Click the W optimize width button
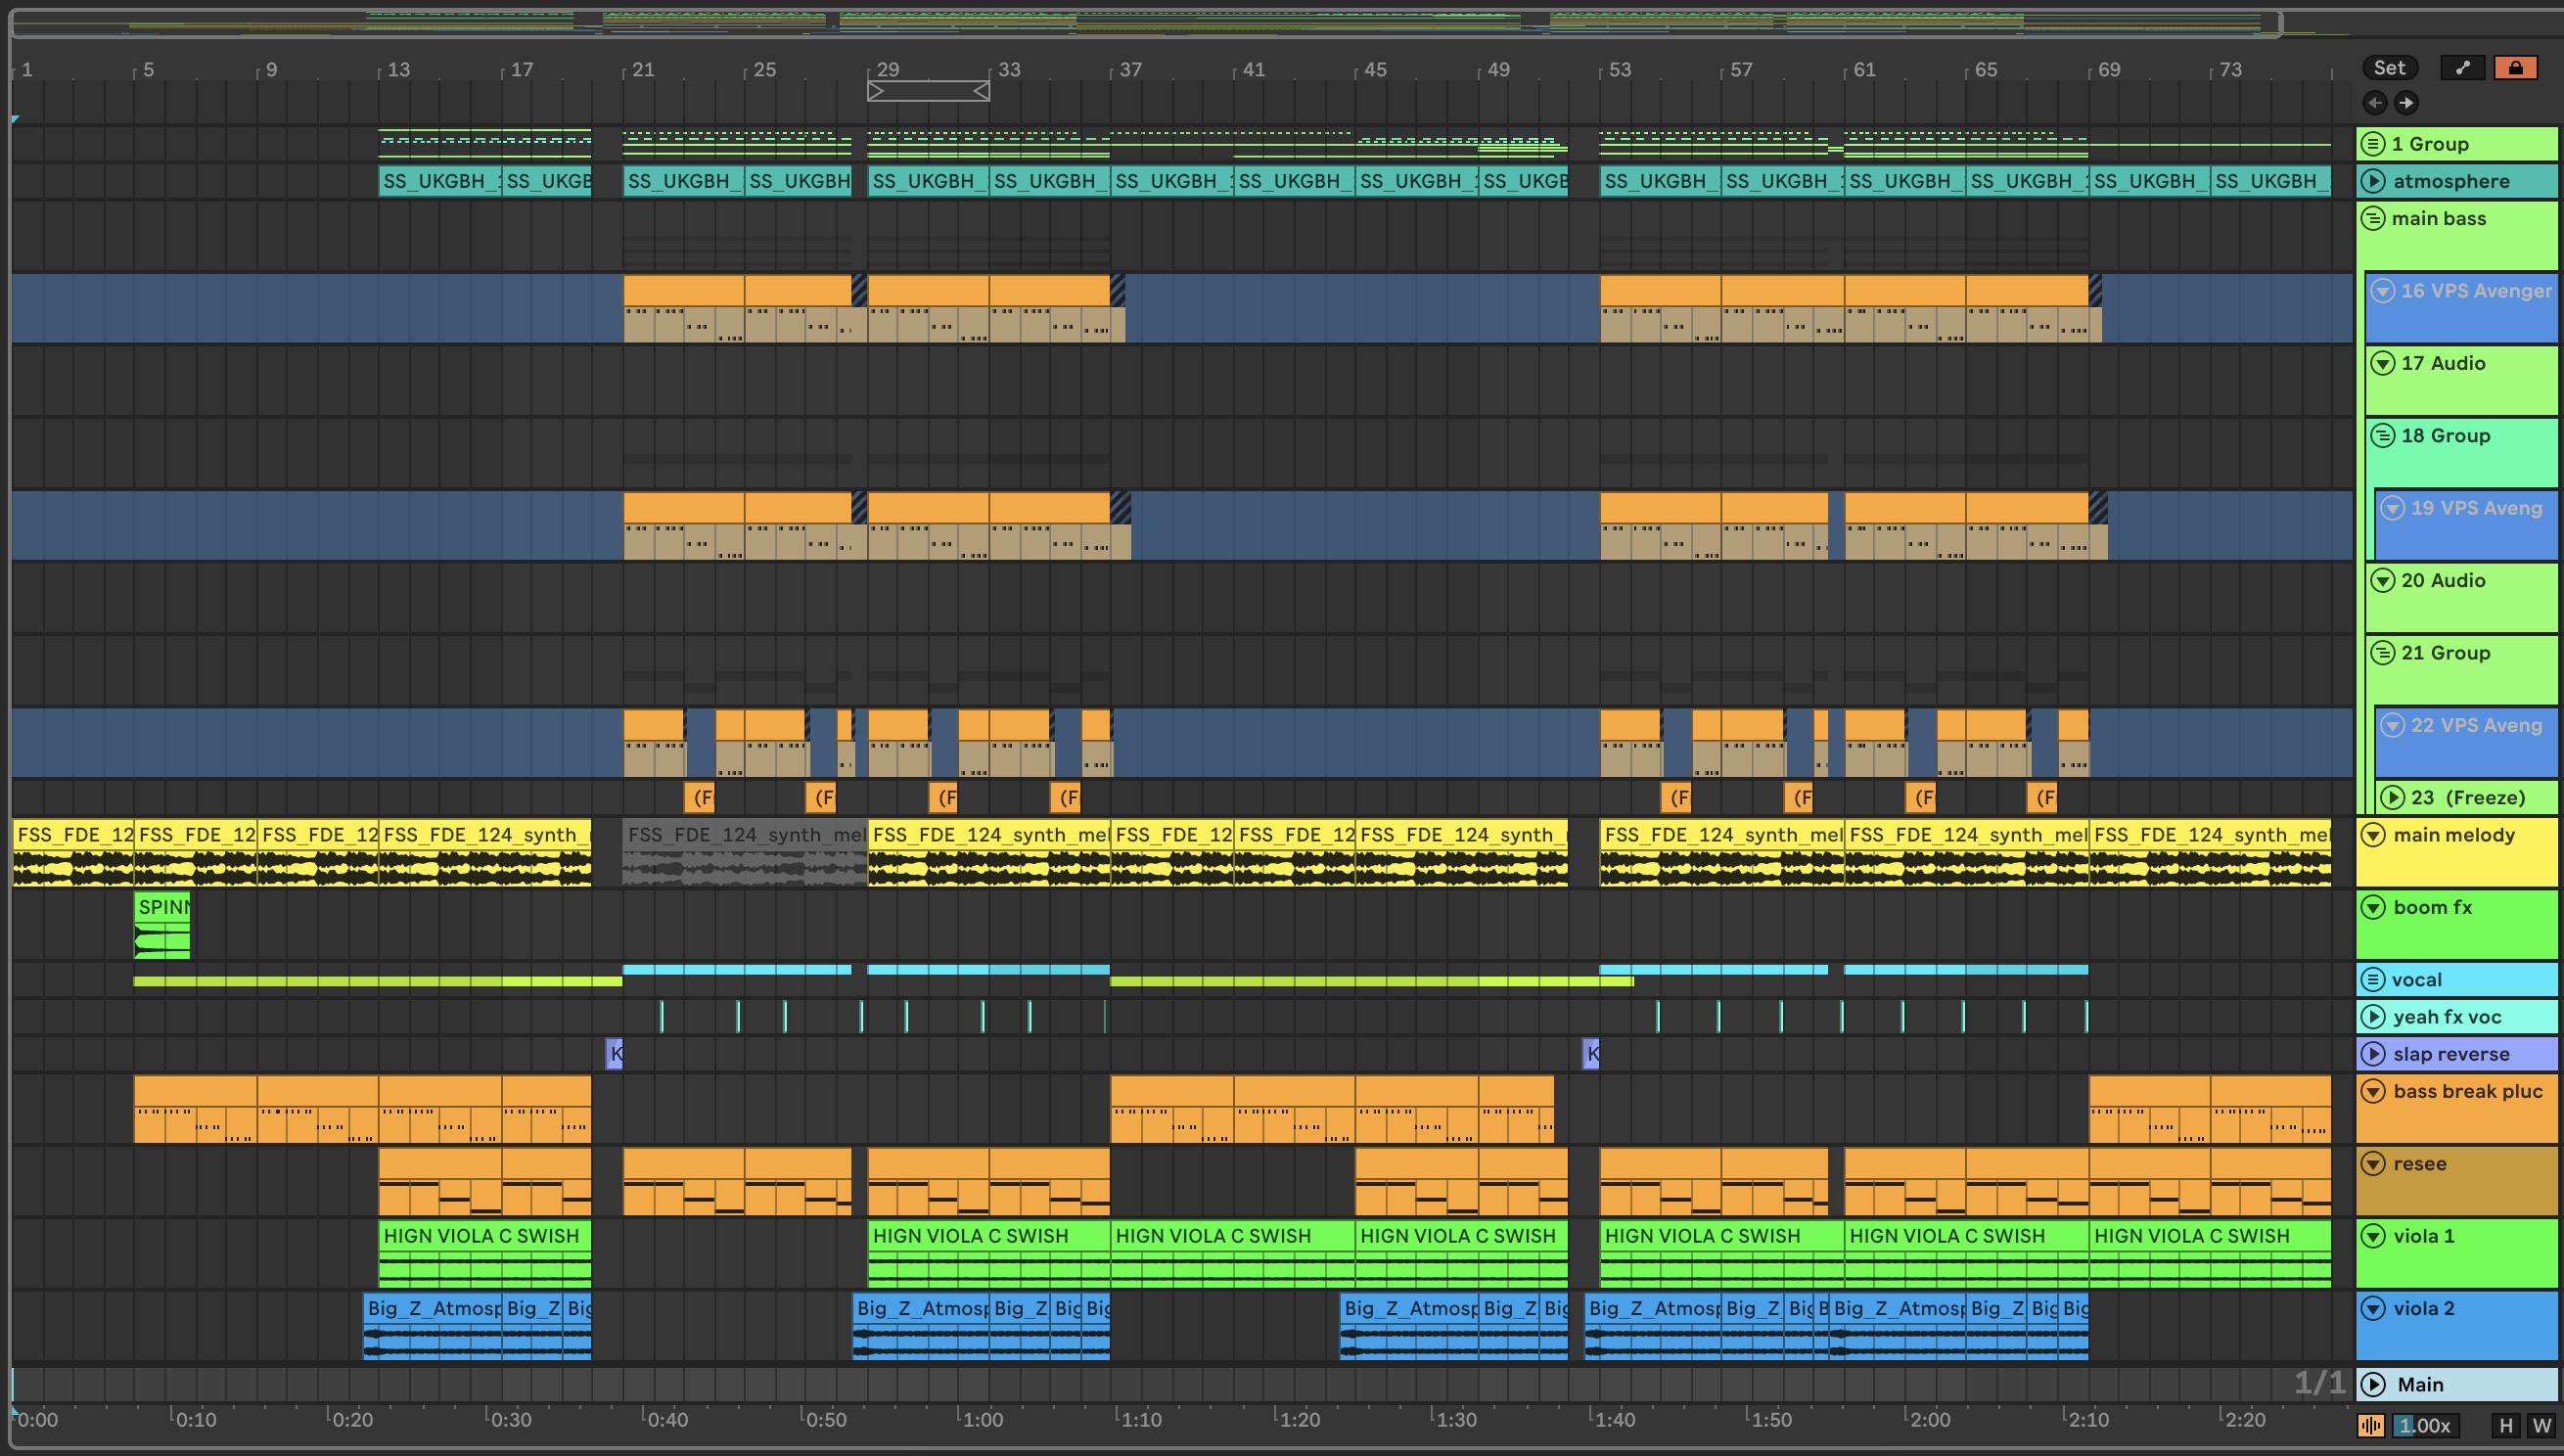This screenshot has width=2564, height=1456. (2541, 1426)
